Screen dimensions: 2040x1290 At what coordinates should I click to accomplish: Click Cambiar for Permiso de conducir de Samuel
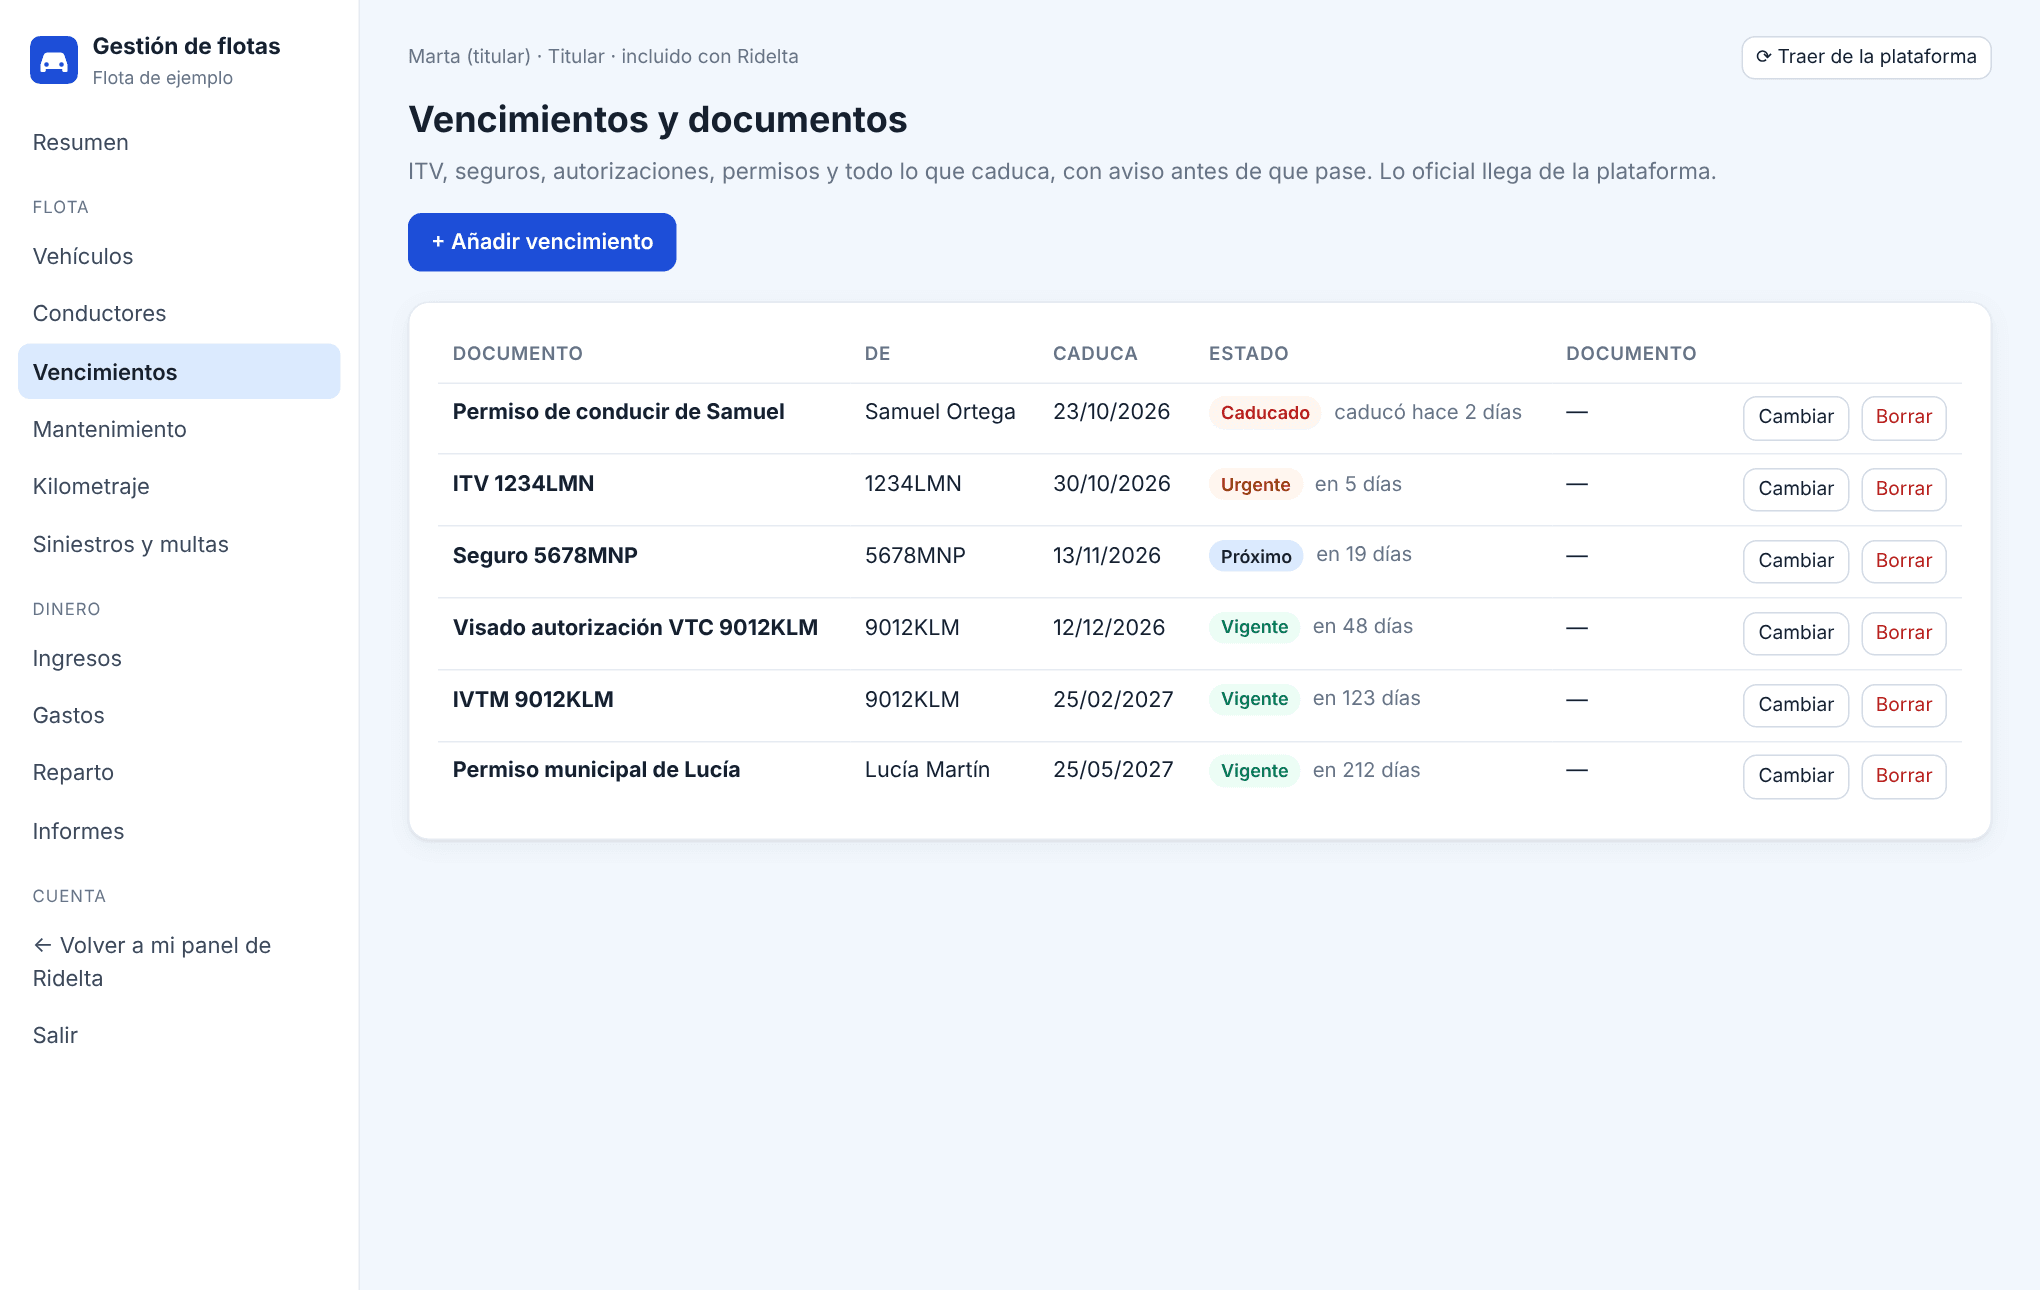point(1796,417)
